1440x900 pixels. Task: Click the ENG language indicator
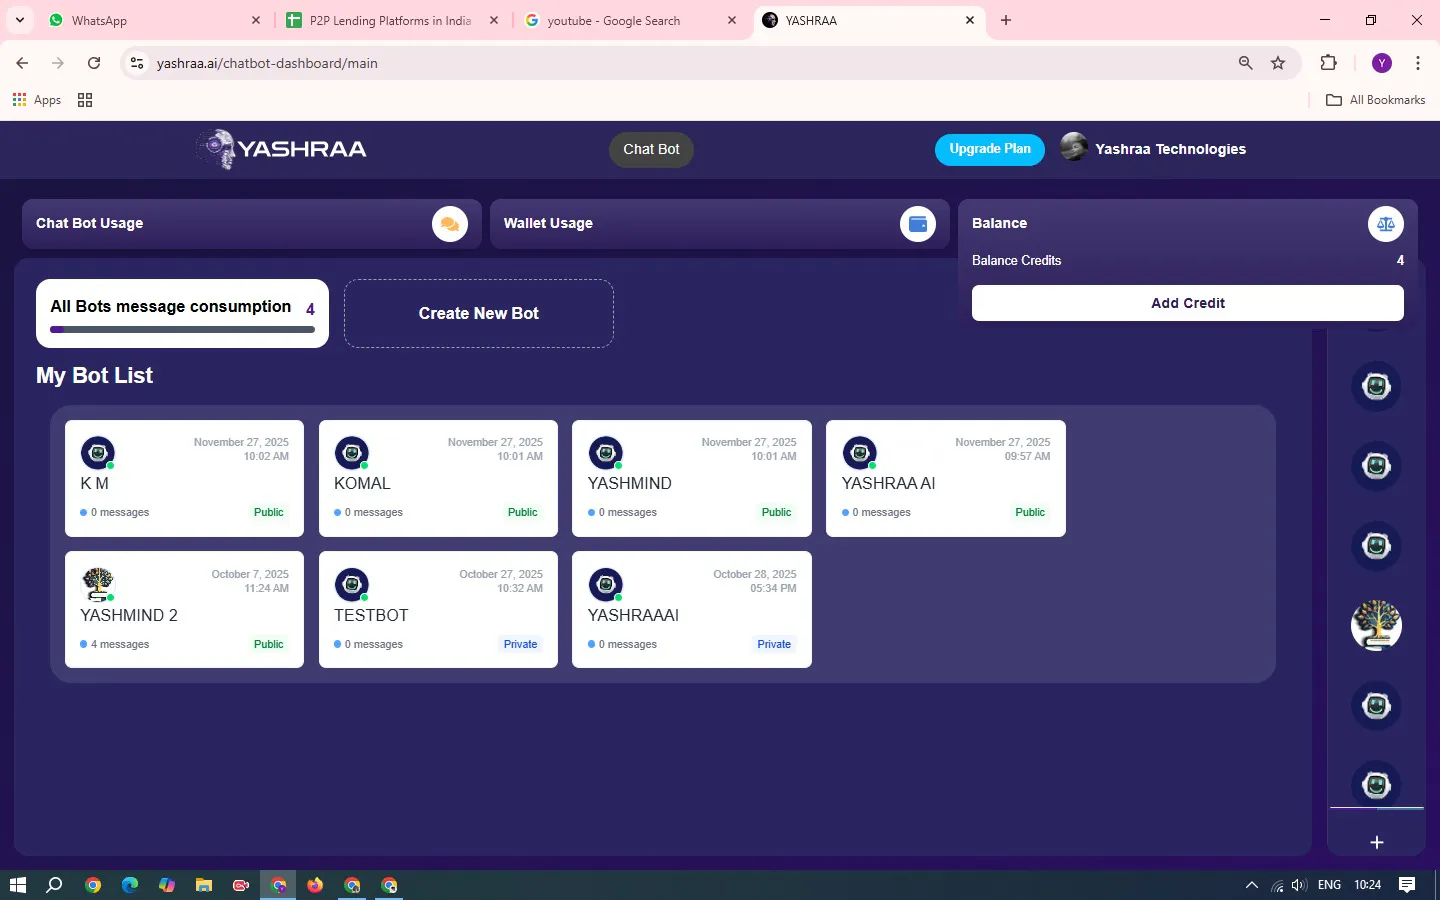(x=1329, y=885)
